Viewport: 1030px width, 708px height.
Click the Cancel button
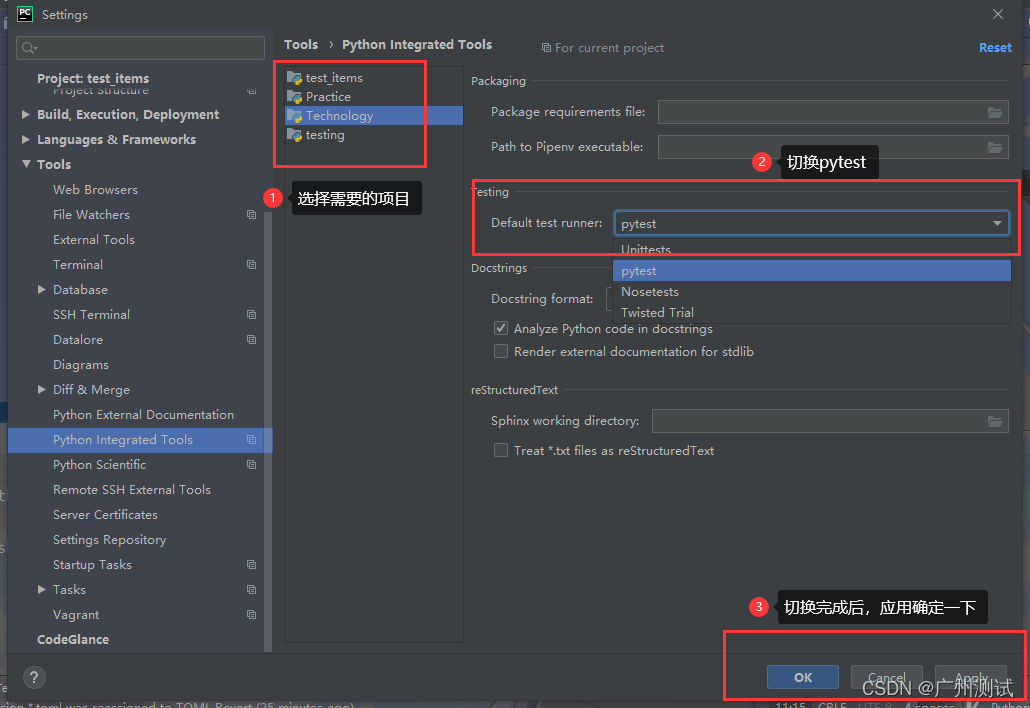tap(887, 677)
